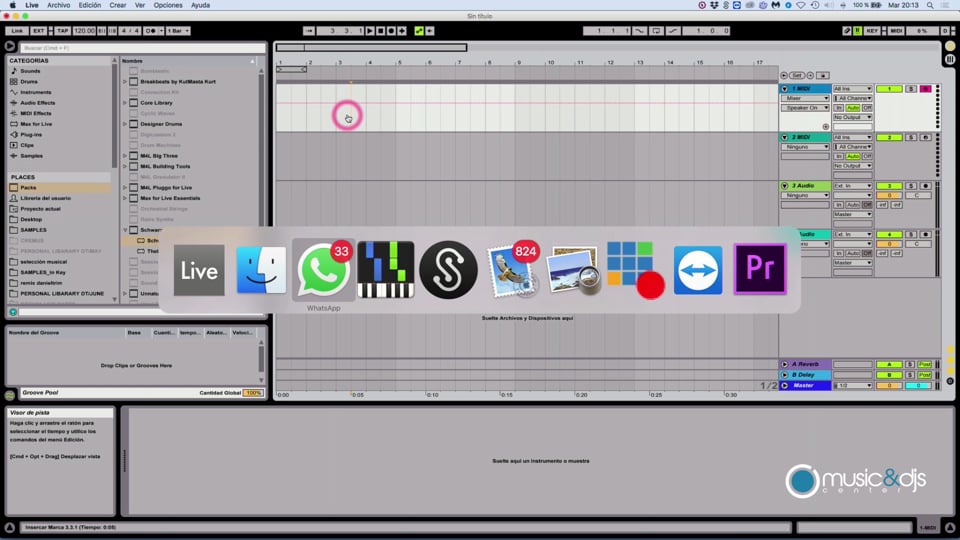The image size is (960, 540).
Task: Expand M4L Big Three pack
Action: (125, 156)
